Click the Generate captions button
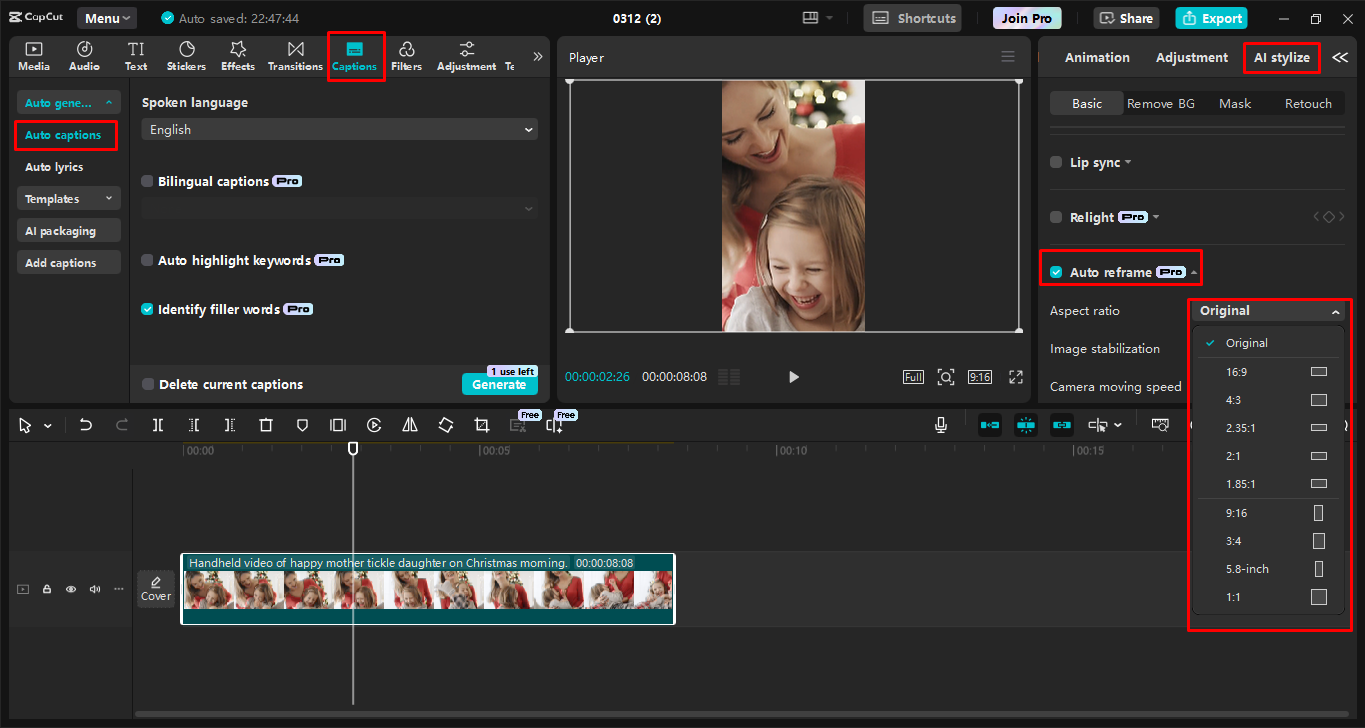The image size is (1365, 728). pyautogui.click(x=499, y=384)
